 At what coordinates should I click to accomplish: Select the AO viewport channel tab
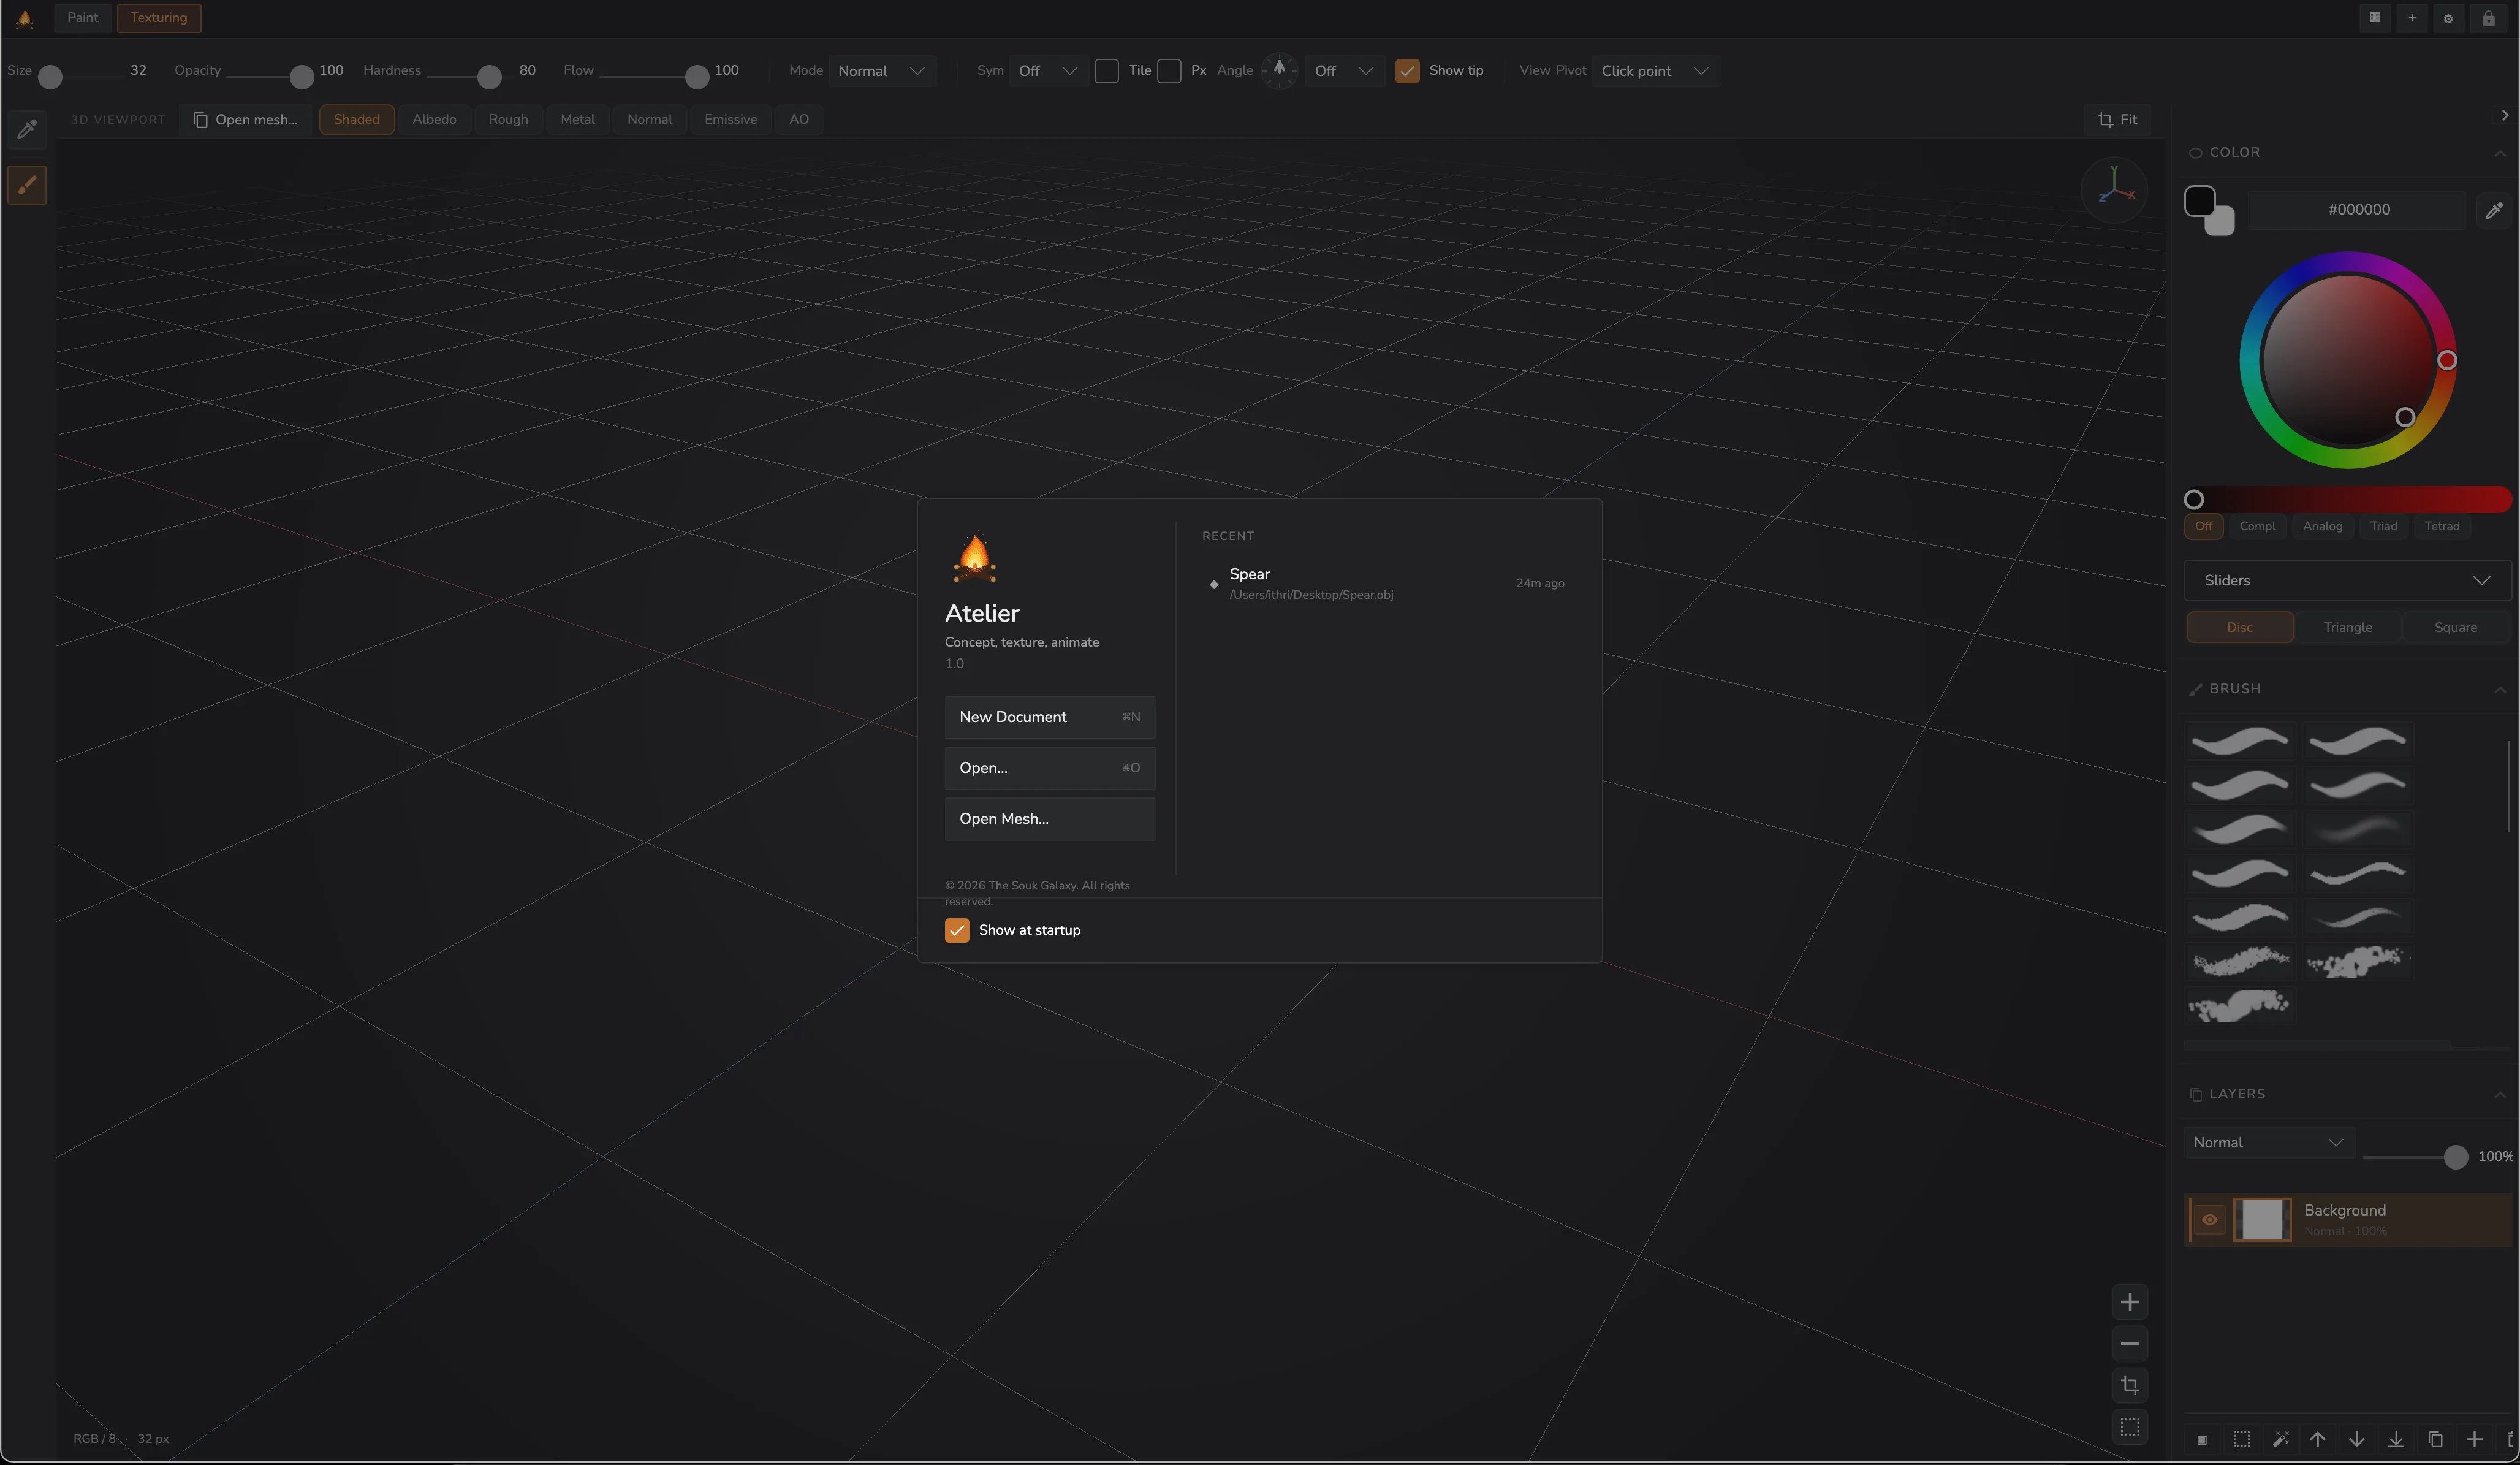(799, 119)
